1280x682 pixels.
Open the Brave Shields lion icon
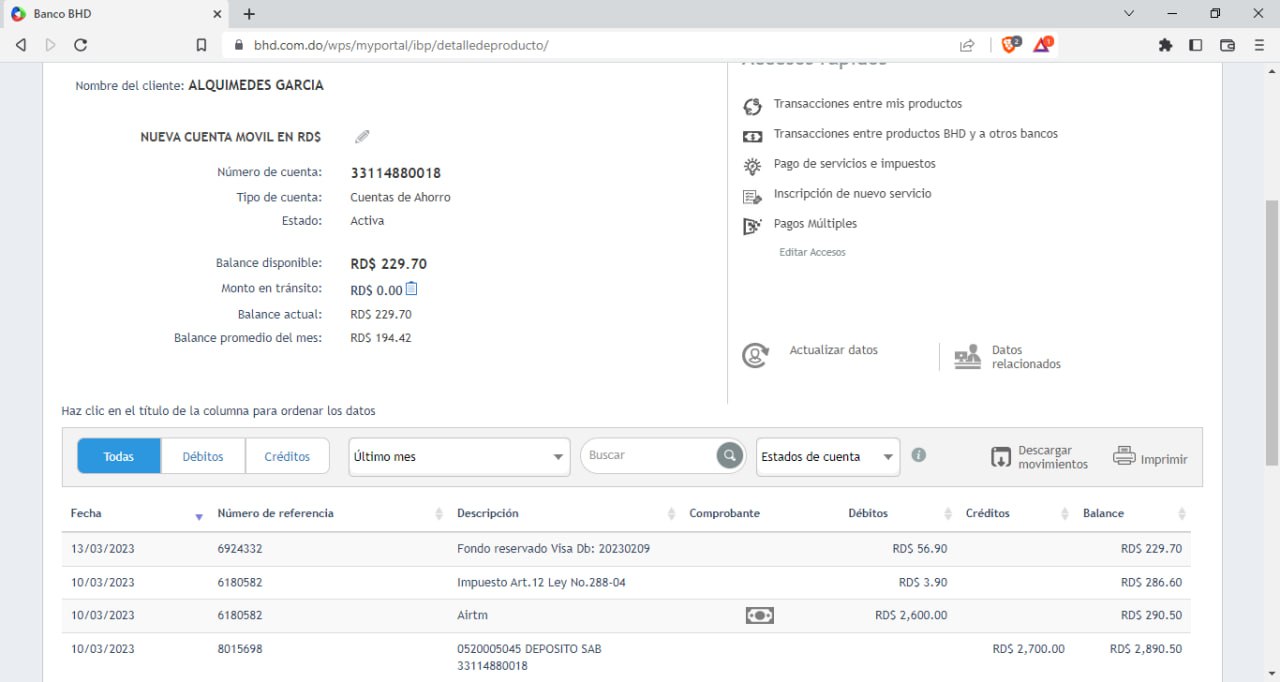(x=1010, y=45)
